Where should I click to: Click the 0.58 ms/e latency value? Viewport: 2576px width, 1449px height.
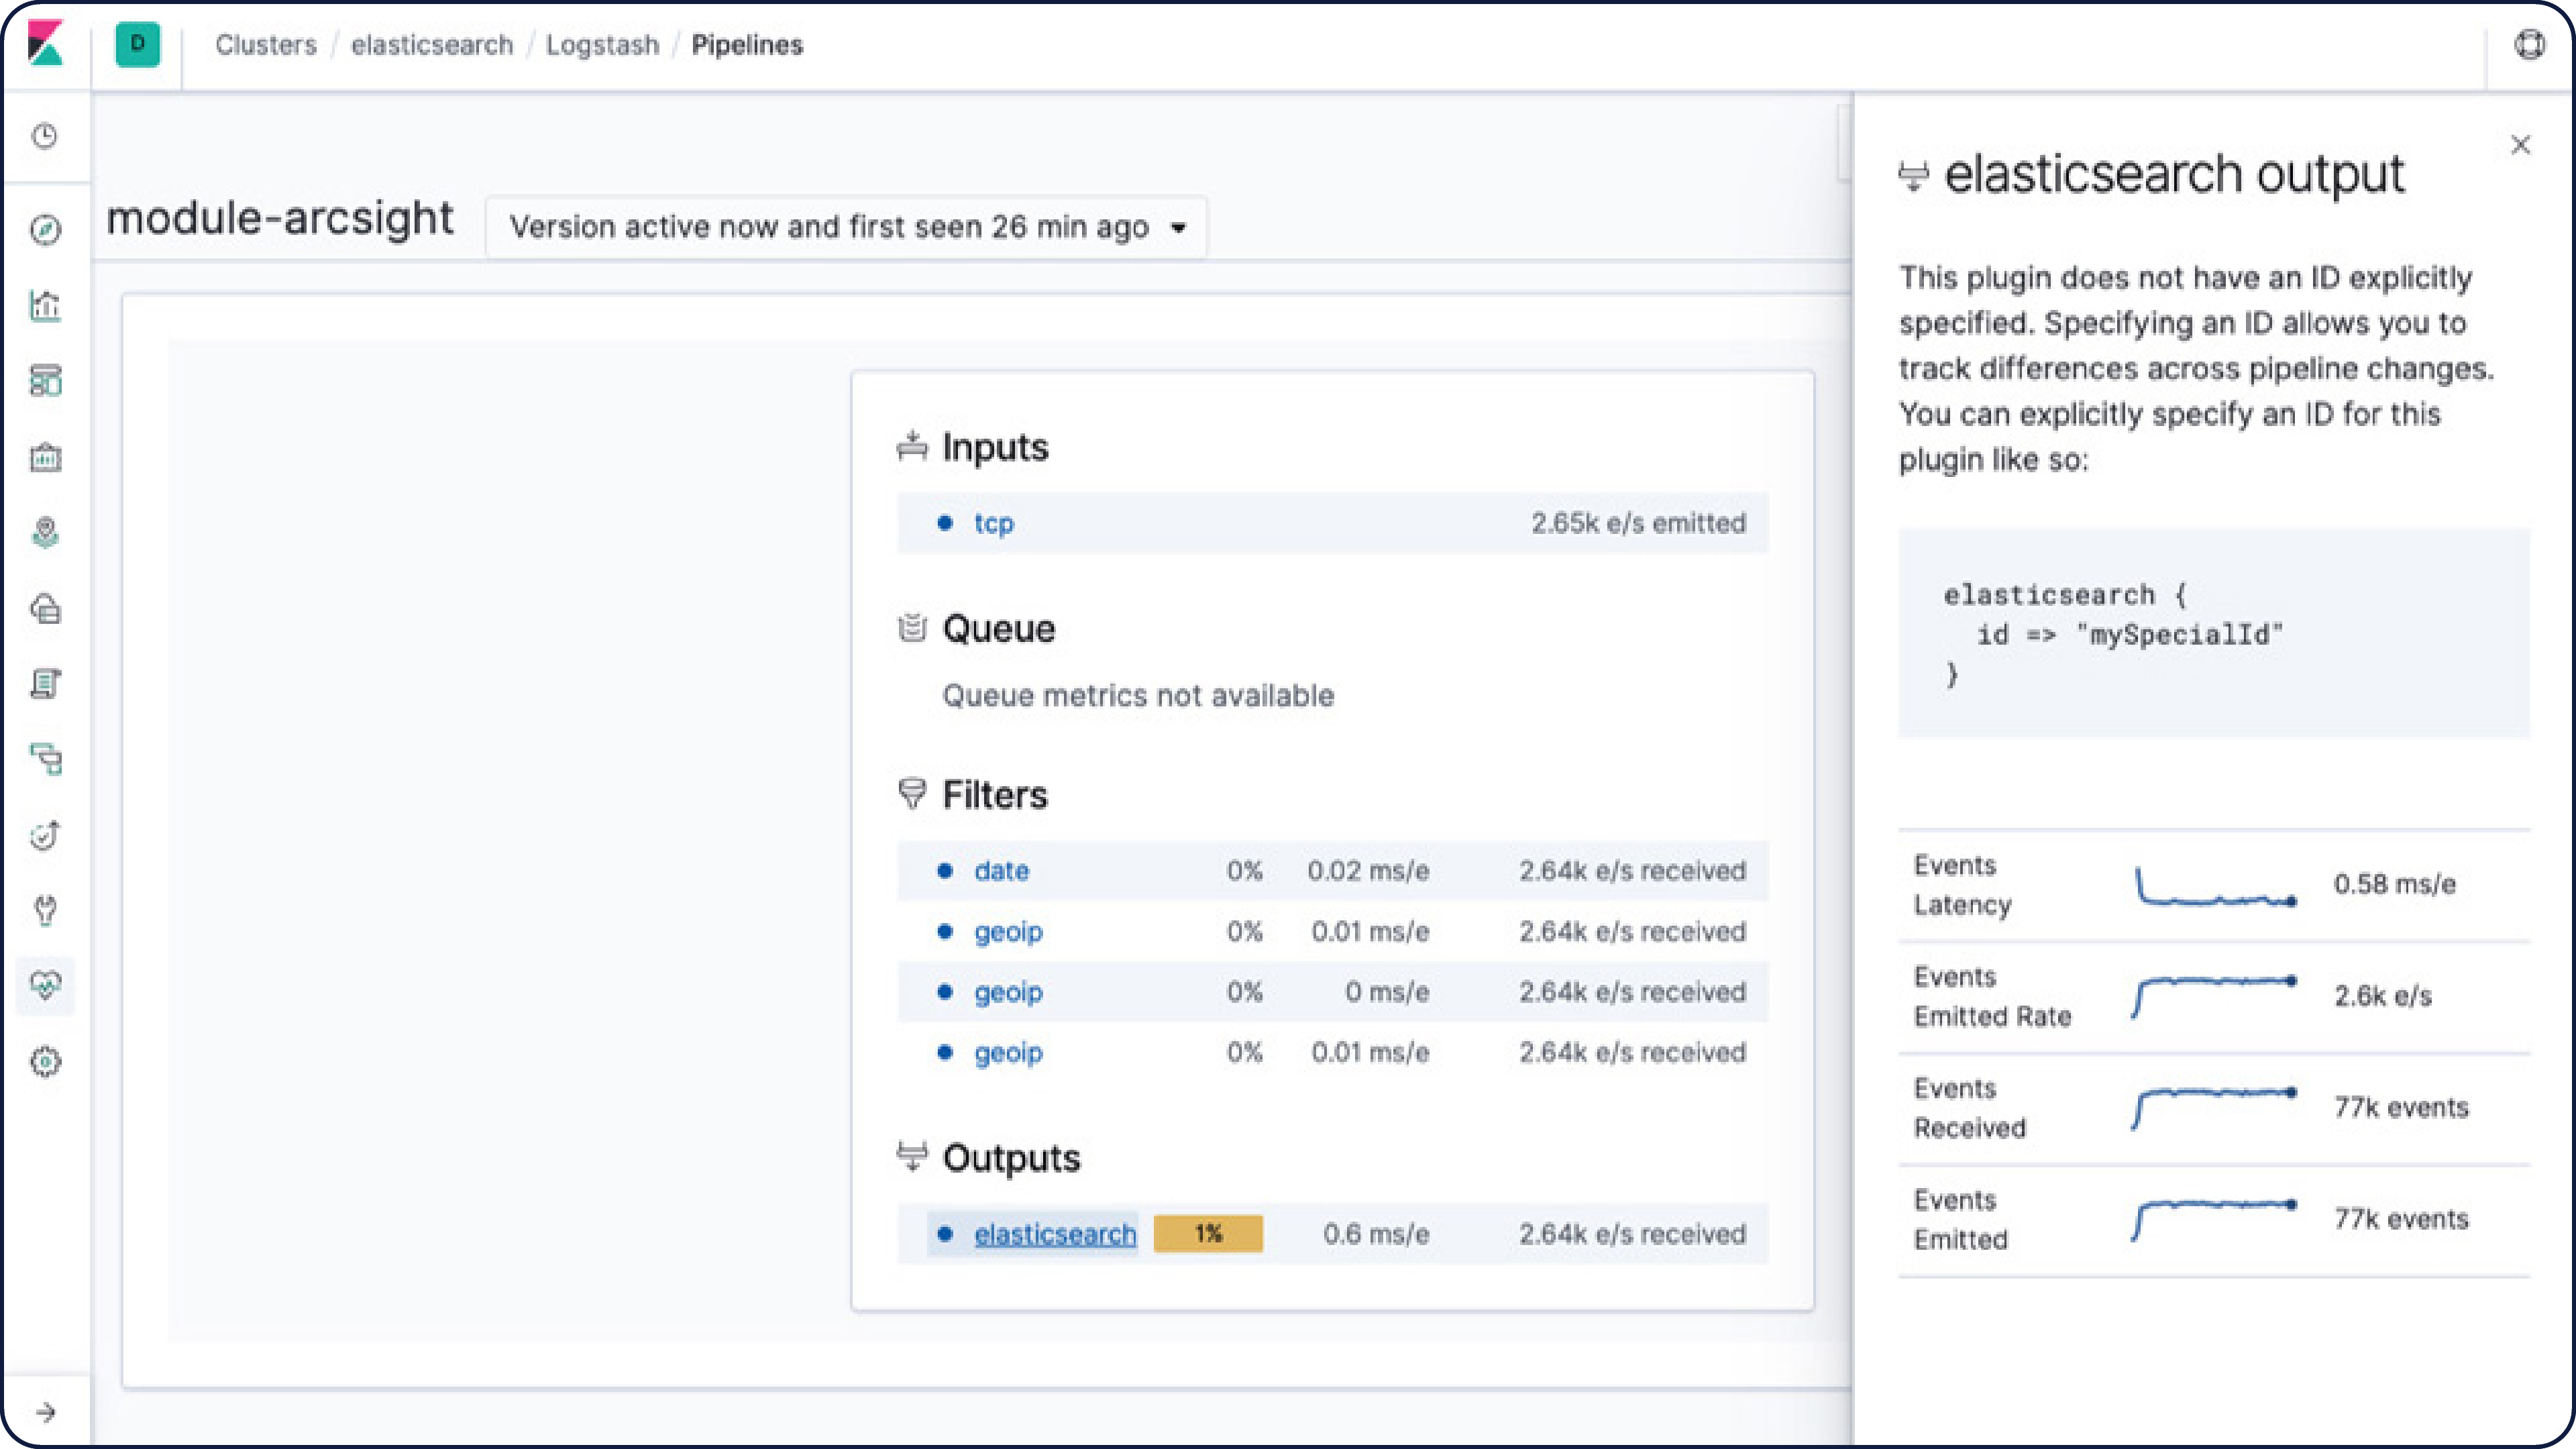(x=2395, y=884)
